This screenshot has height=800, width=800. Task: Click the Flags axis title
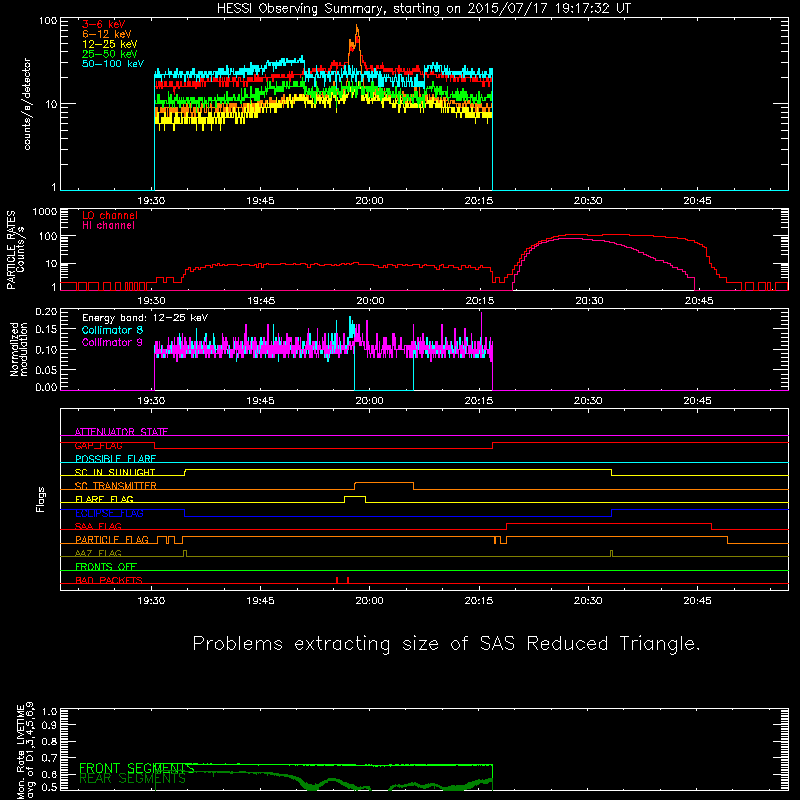click(41, 499)
